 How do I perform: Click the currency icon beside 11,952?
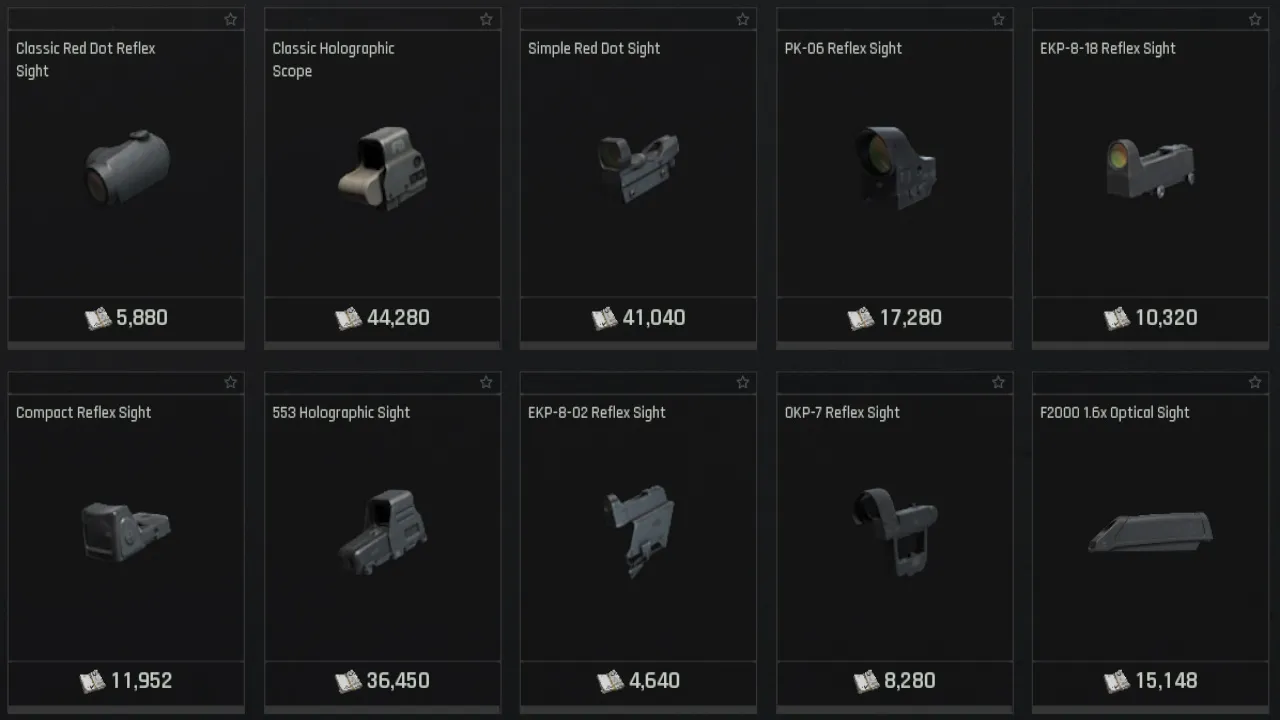click(93, 682)
